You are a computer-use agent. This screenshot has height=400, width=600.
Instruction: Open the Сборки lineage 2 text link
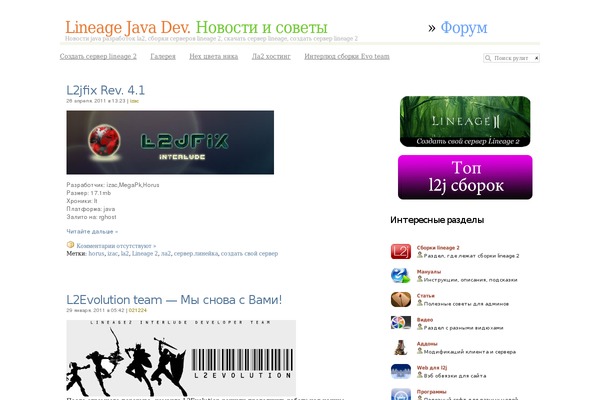(438, 248)
